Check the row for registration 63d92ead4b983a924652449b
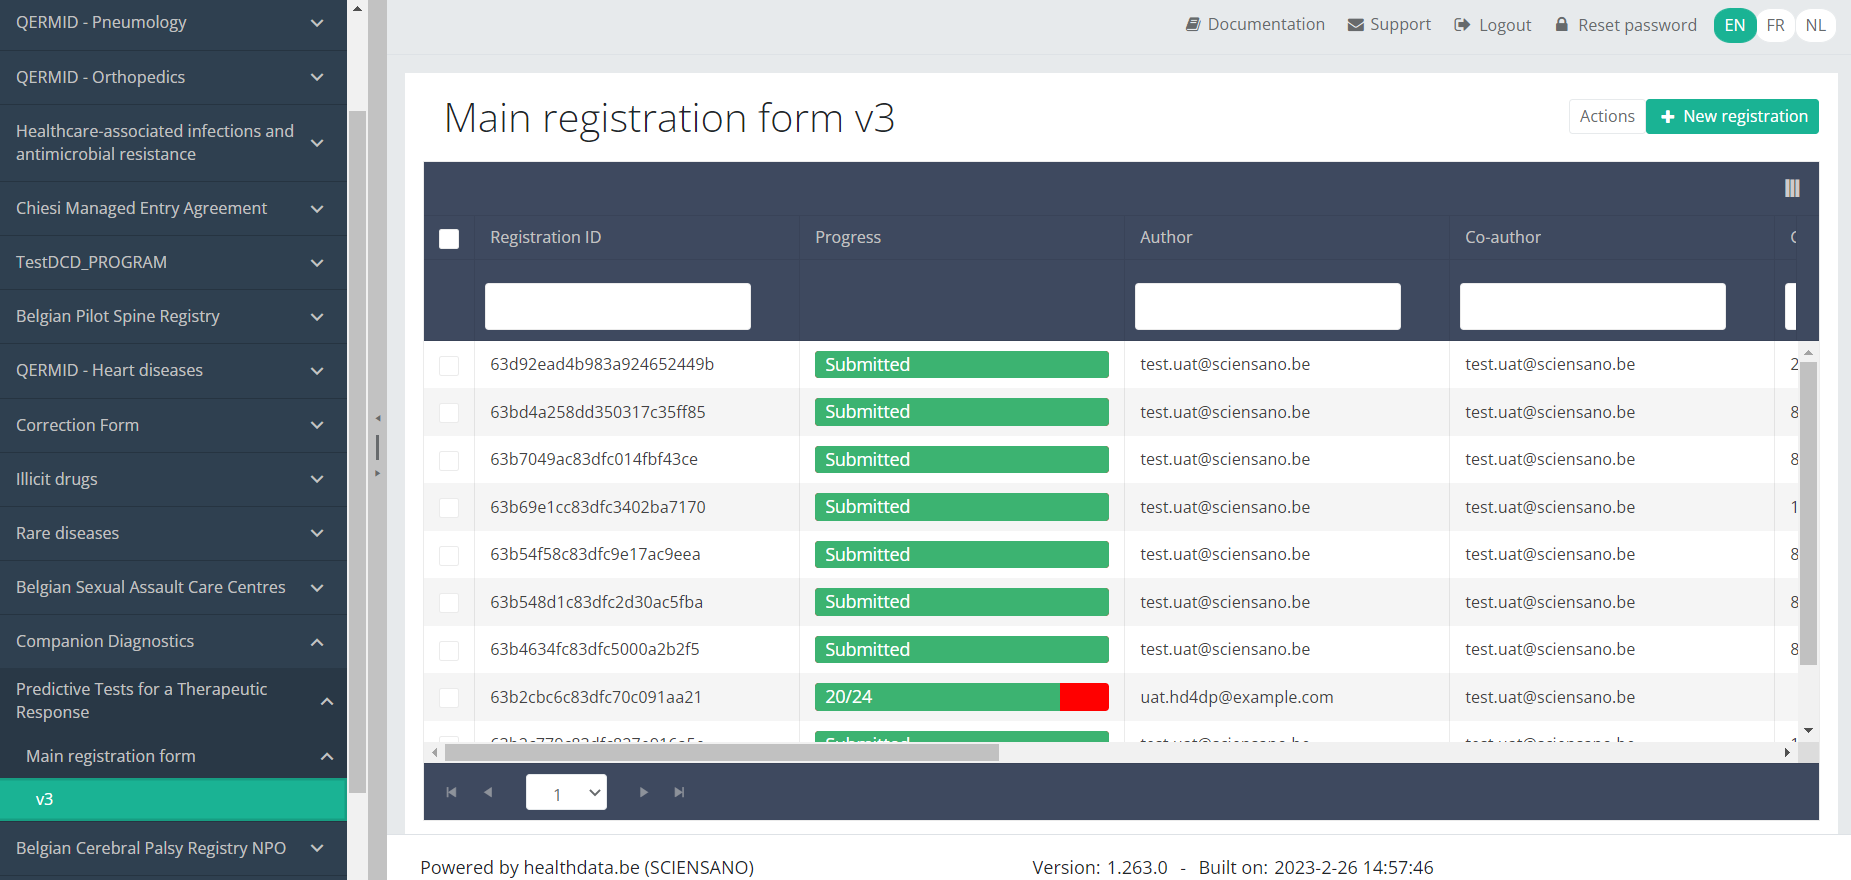1851x880 pixels. [449, 365]
